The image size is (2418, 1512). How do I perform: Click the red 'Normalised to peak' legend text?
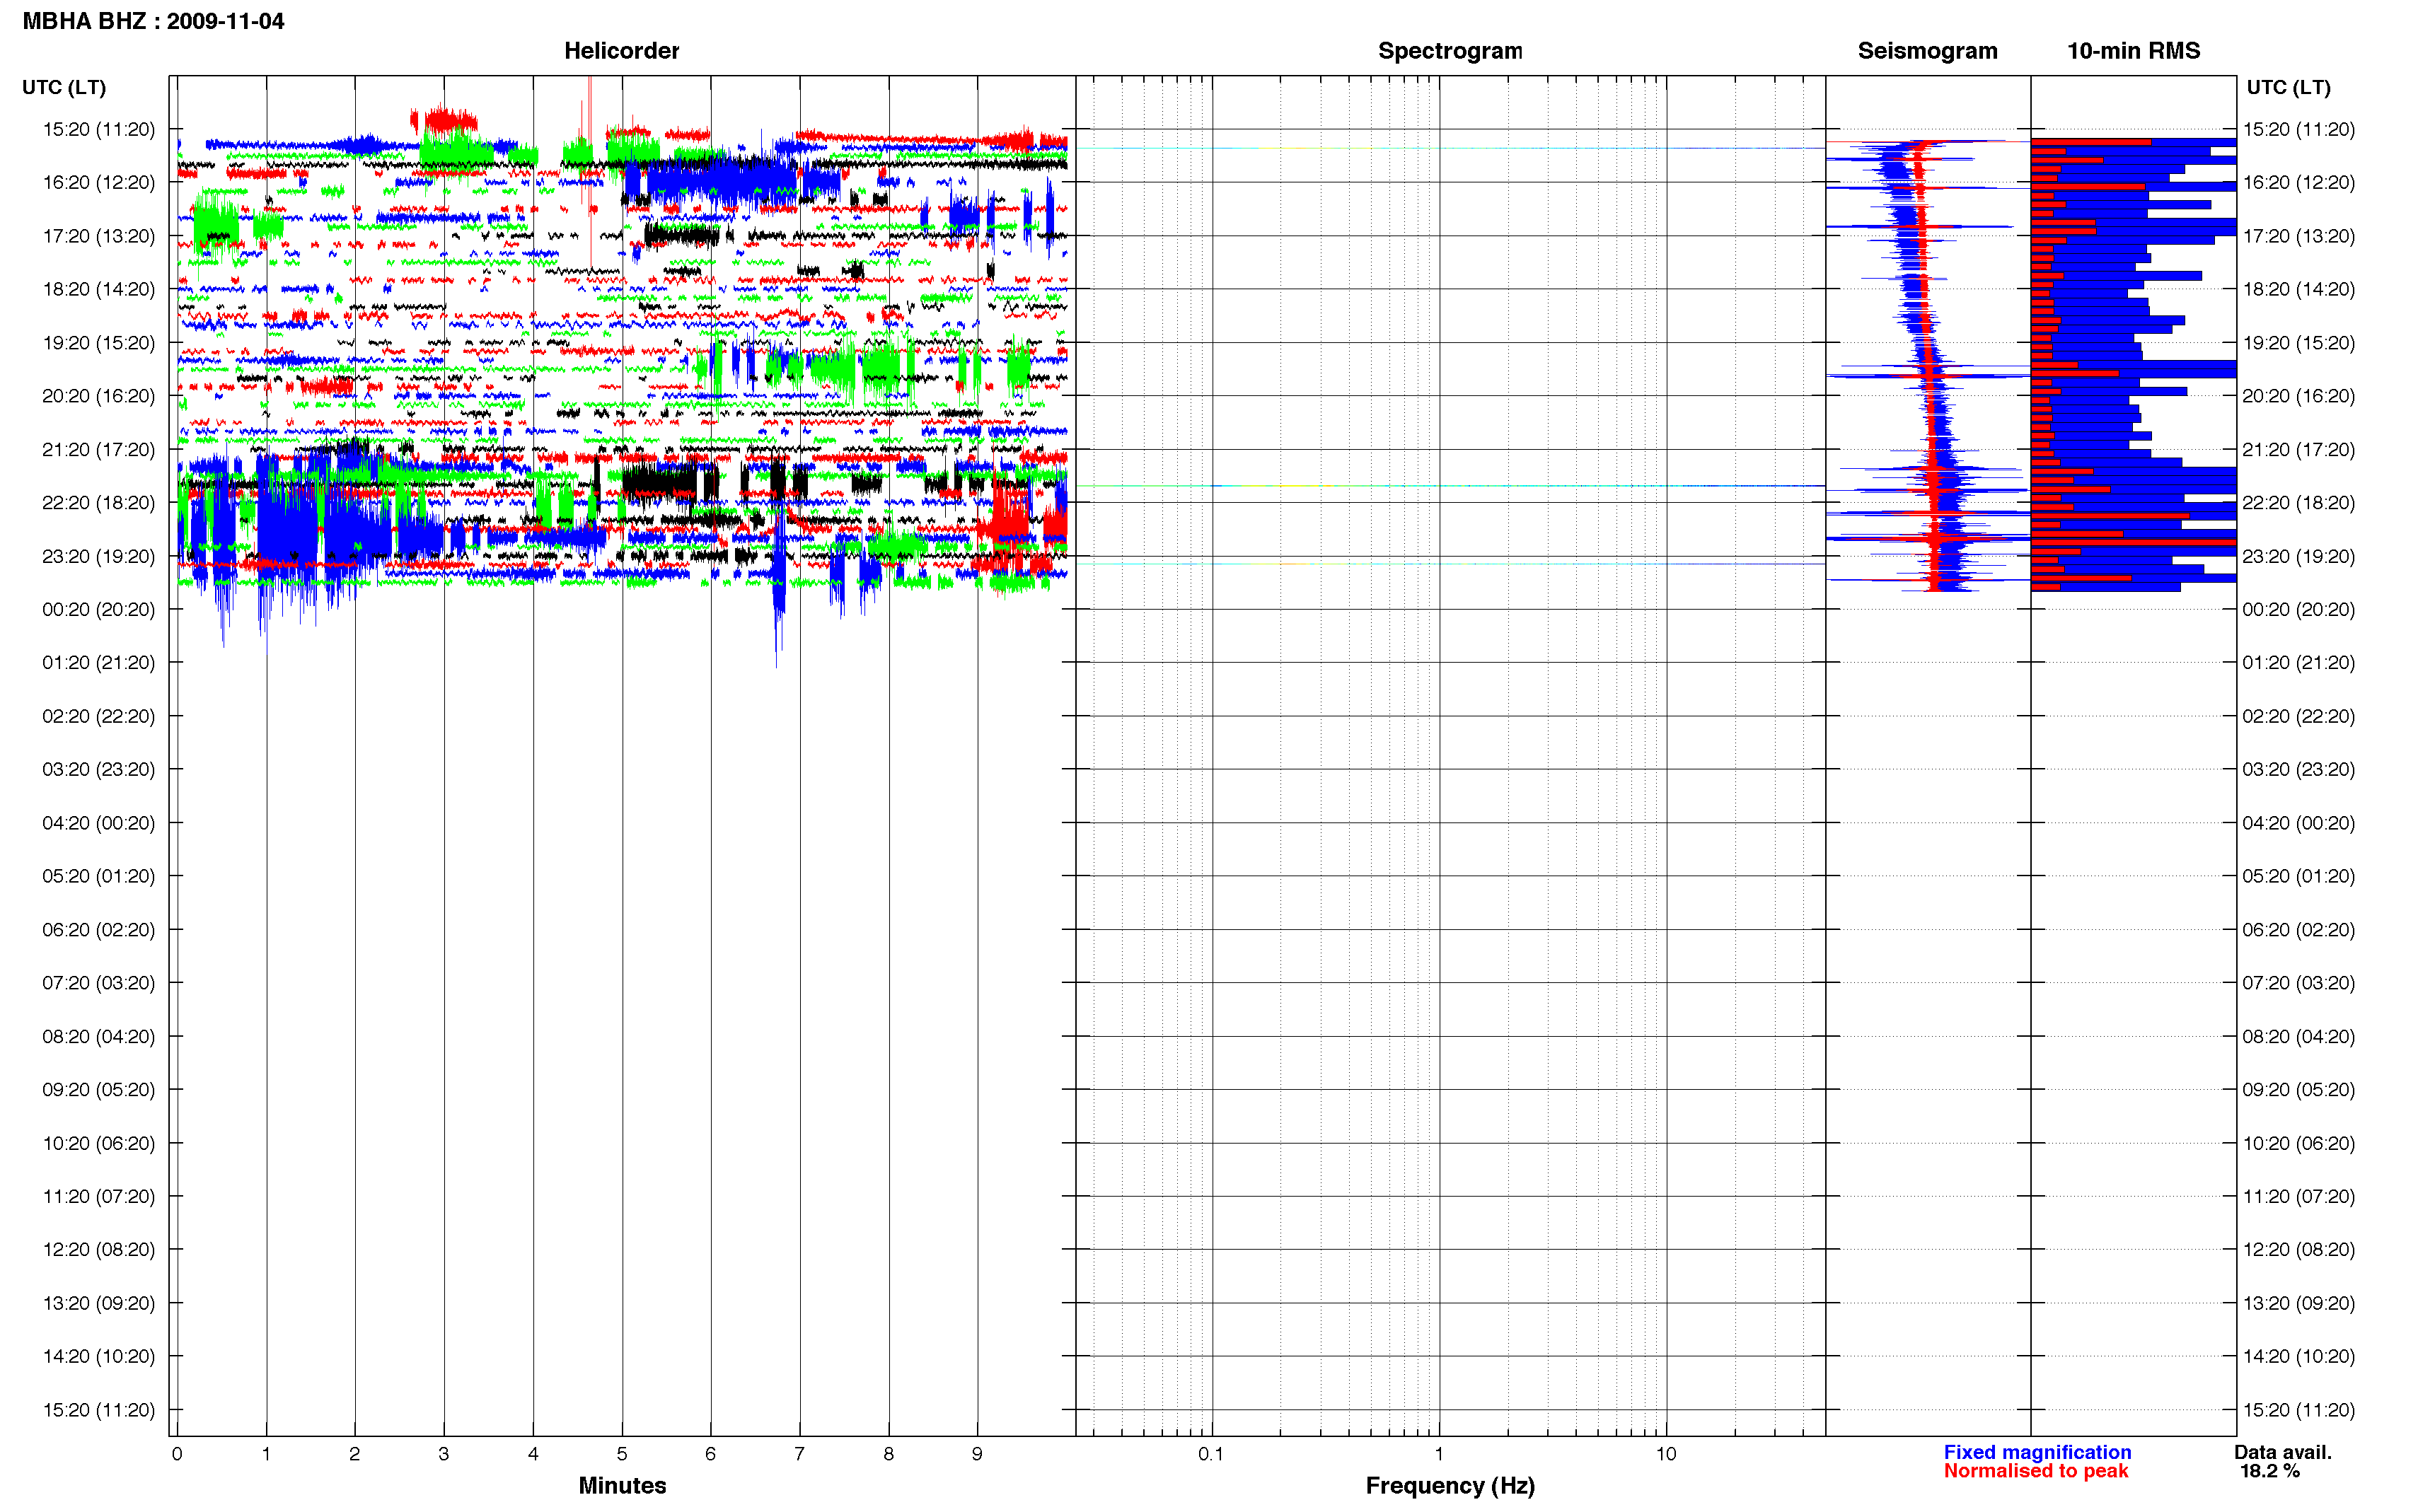[2036, 1471]
